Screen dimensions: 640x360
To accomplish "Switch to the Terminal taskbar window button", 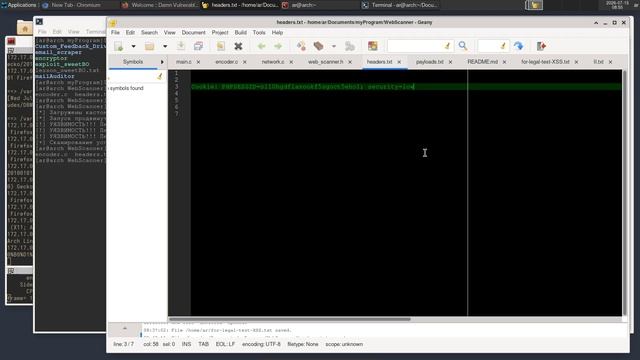I will [x=400, y=5].
